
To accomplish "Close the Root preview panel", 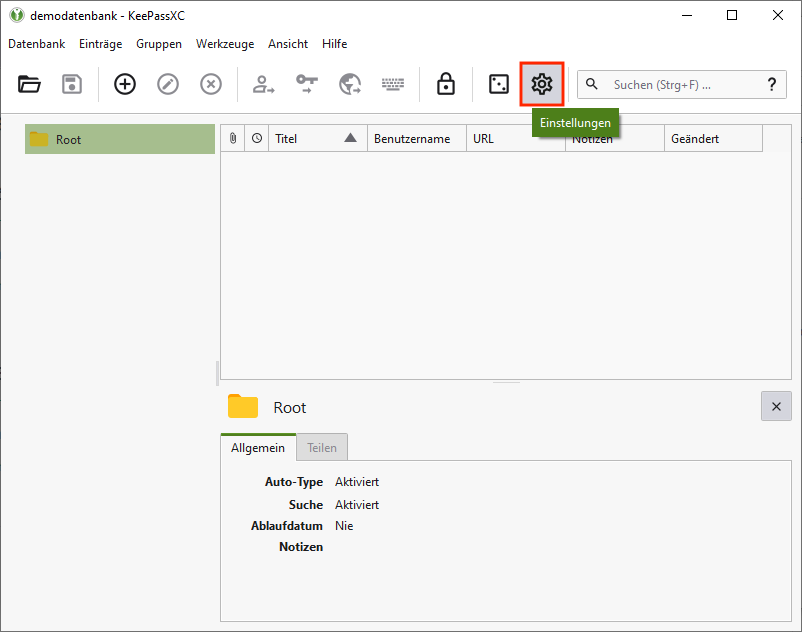I will [x=776, y=406].
